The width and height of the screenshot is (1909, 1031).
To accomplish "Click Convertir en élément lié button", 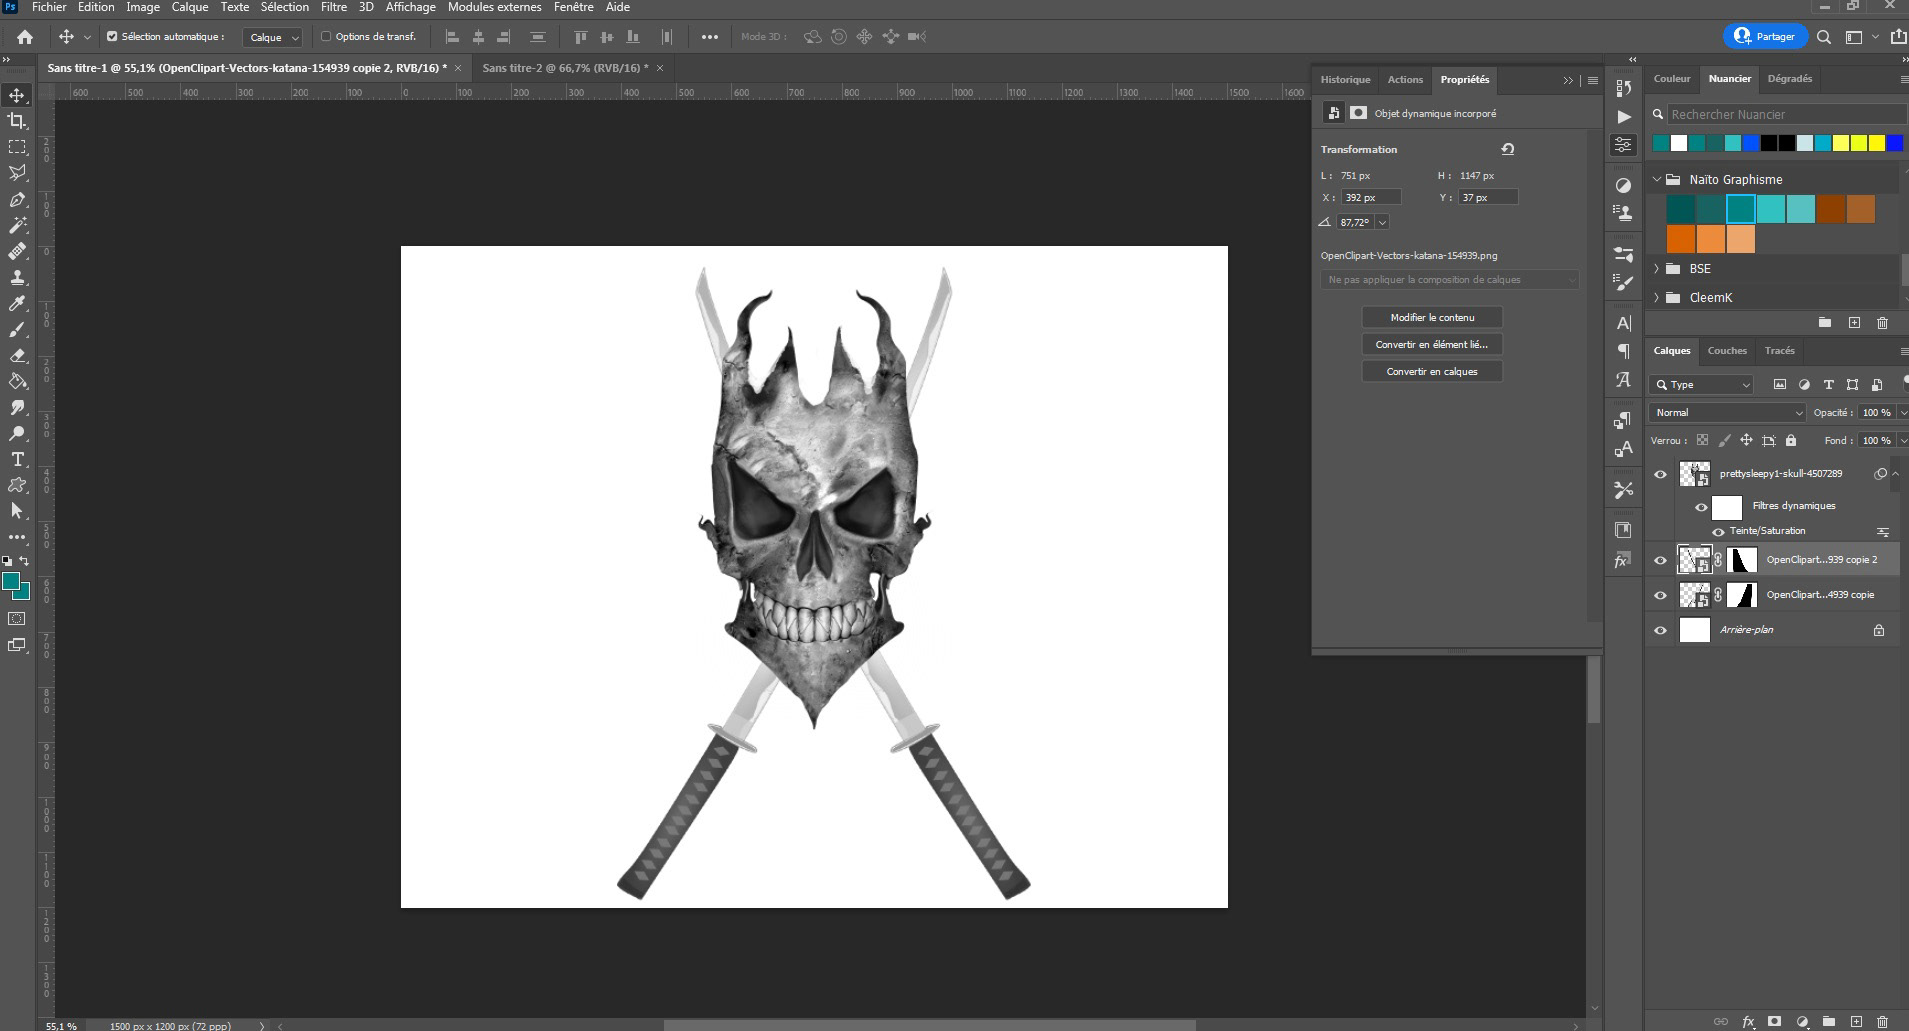I will point(1432,344).
